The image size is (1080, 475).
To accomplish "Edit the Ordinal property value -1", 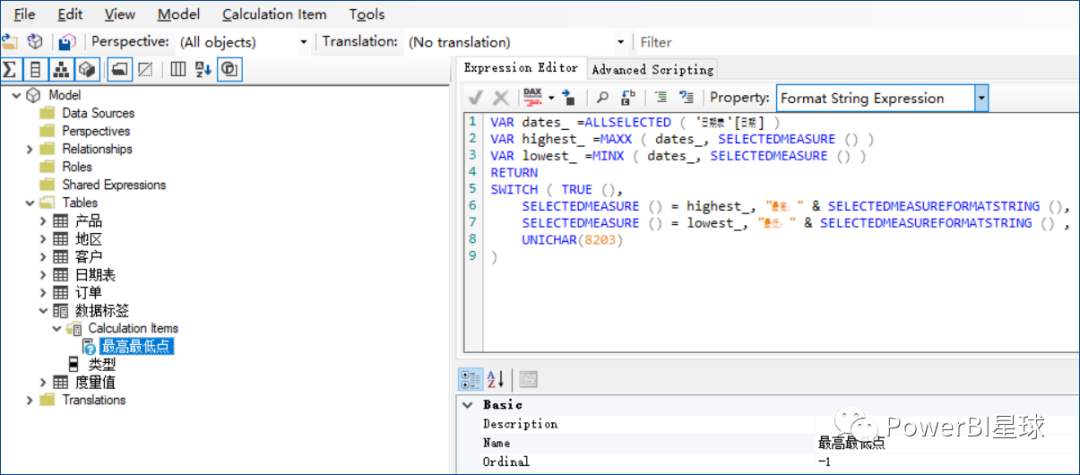I will pyautogui.click(x=947, y=462).
